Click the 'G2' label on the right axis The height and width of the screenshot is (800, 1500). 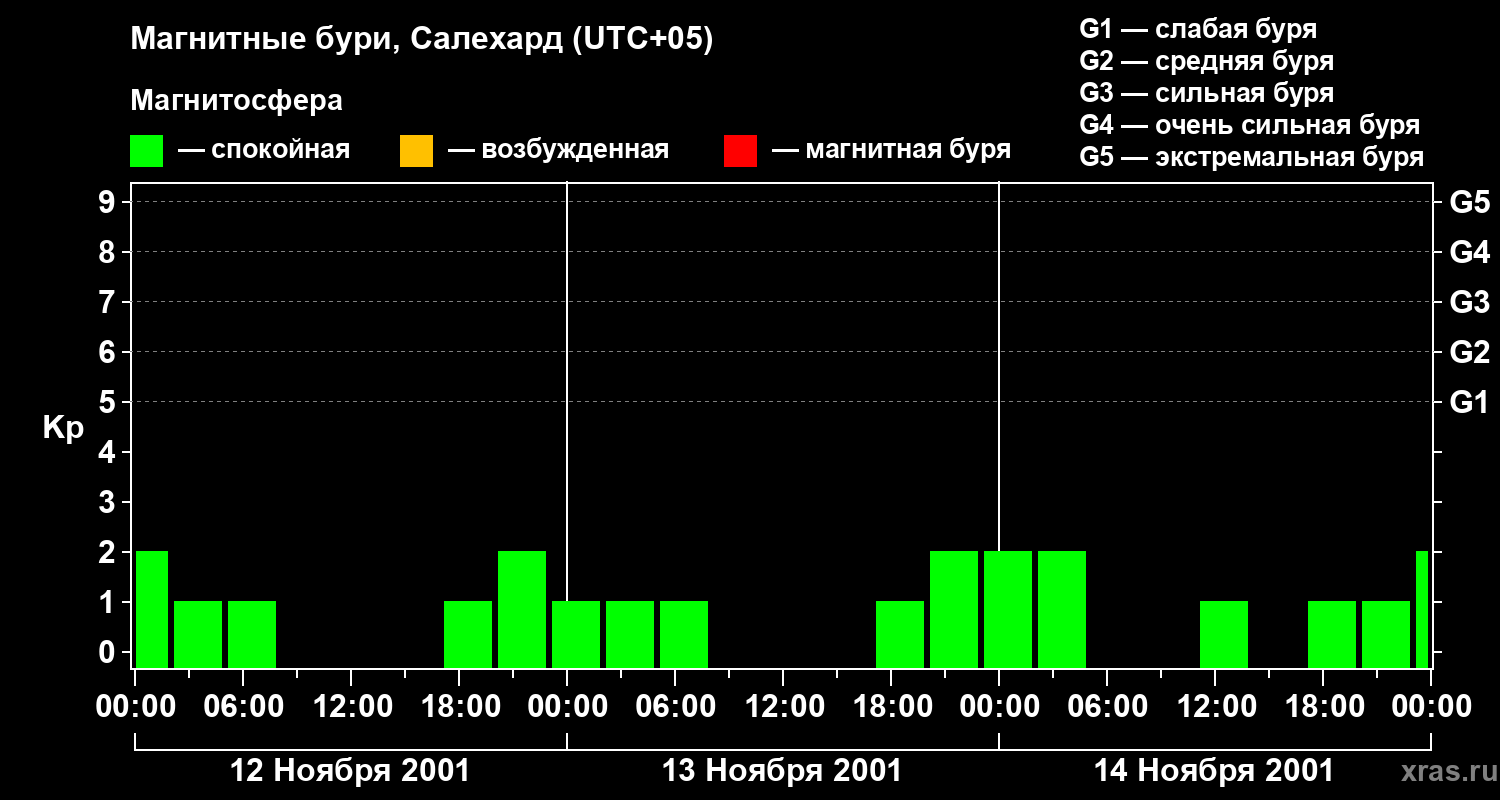click(x=1470, y=352)
